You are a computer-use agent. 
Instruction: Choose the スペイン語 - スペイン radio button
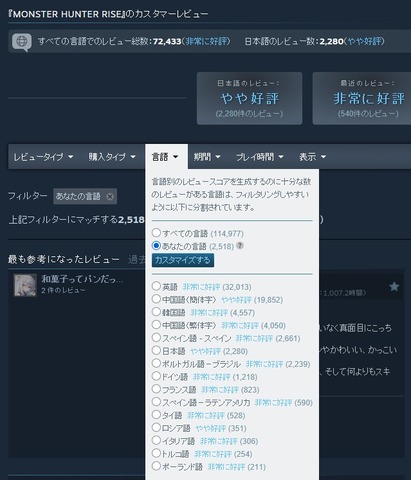pos(156,337)
